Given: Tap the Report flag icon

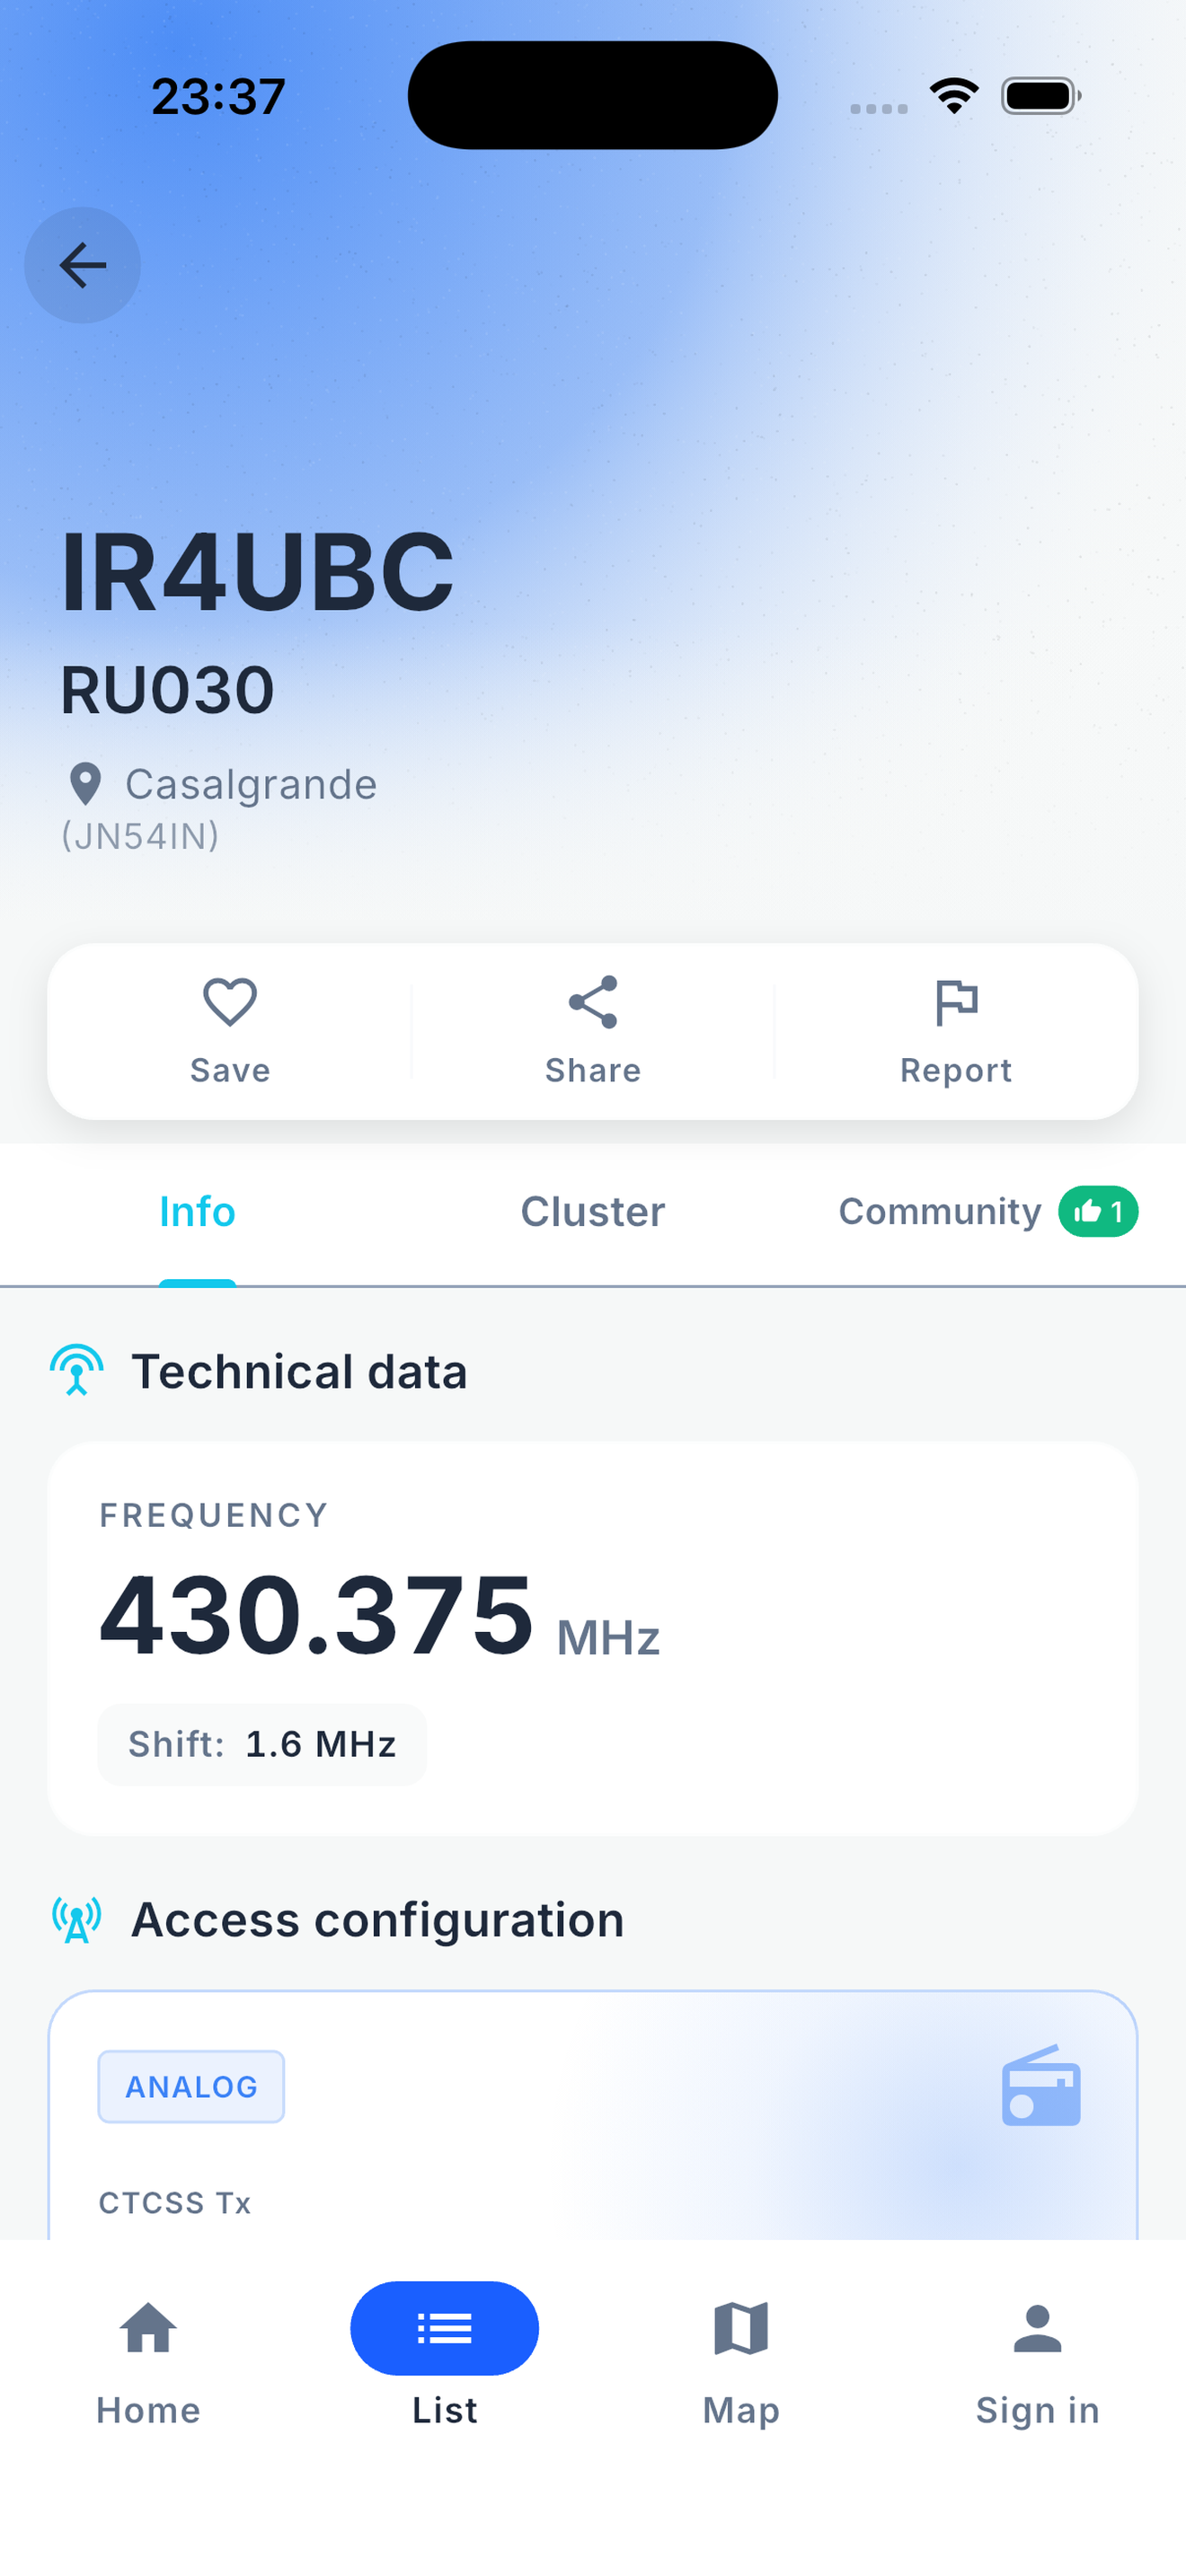Looking at the screenshot, I should pos(956,1002).
